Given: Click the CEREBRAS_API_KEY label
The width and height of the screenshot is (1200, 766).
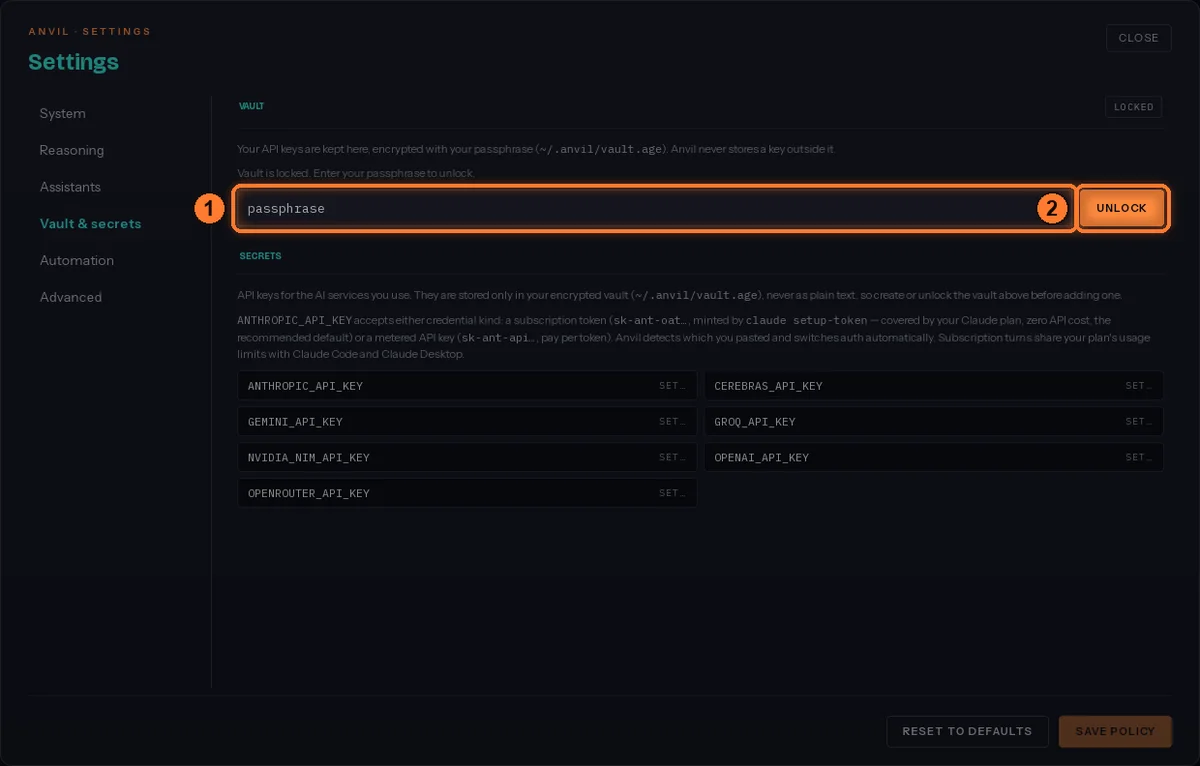Looking at the screenshot, I should [768, 386].
